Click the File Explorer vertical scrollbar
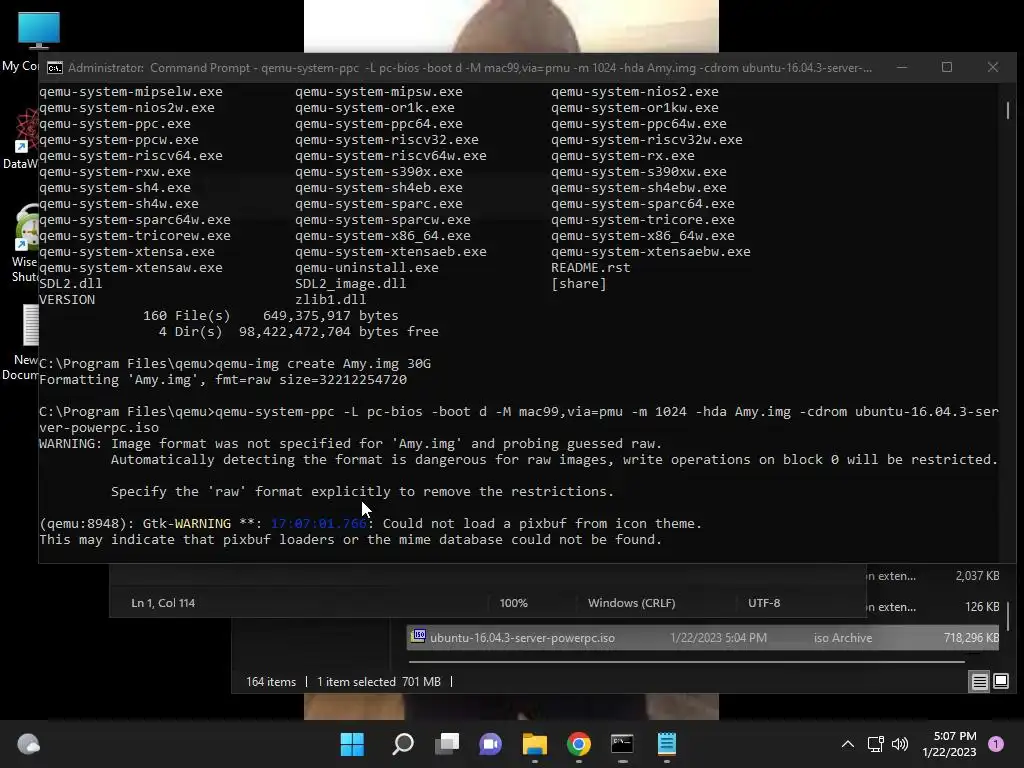The width and height of the screenshot is (1024, 768). coord(1009,616)
